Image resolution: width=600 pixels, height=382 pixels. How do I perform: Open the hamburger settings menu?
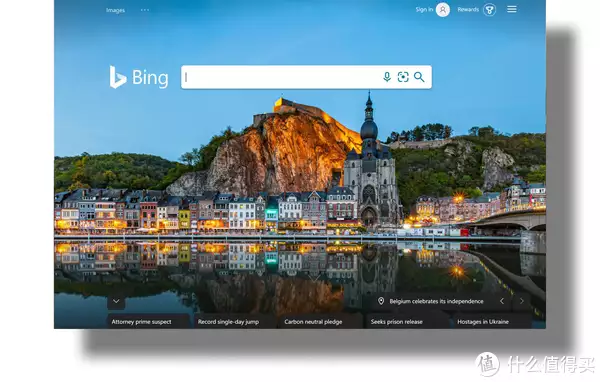(512, 9)
